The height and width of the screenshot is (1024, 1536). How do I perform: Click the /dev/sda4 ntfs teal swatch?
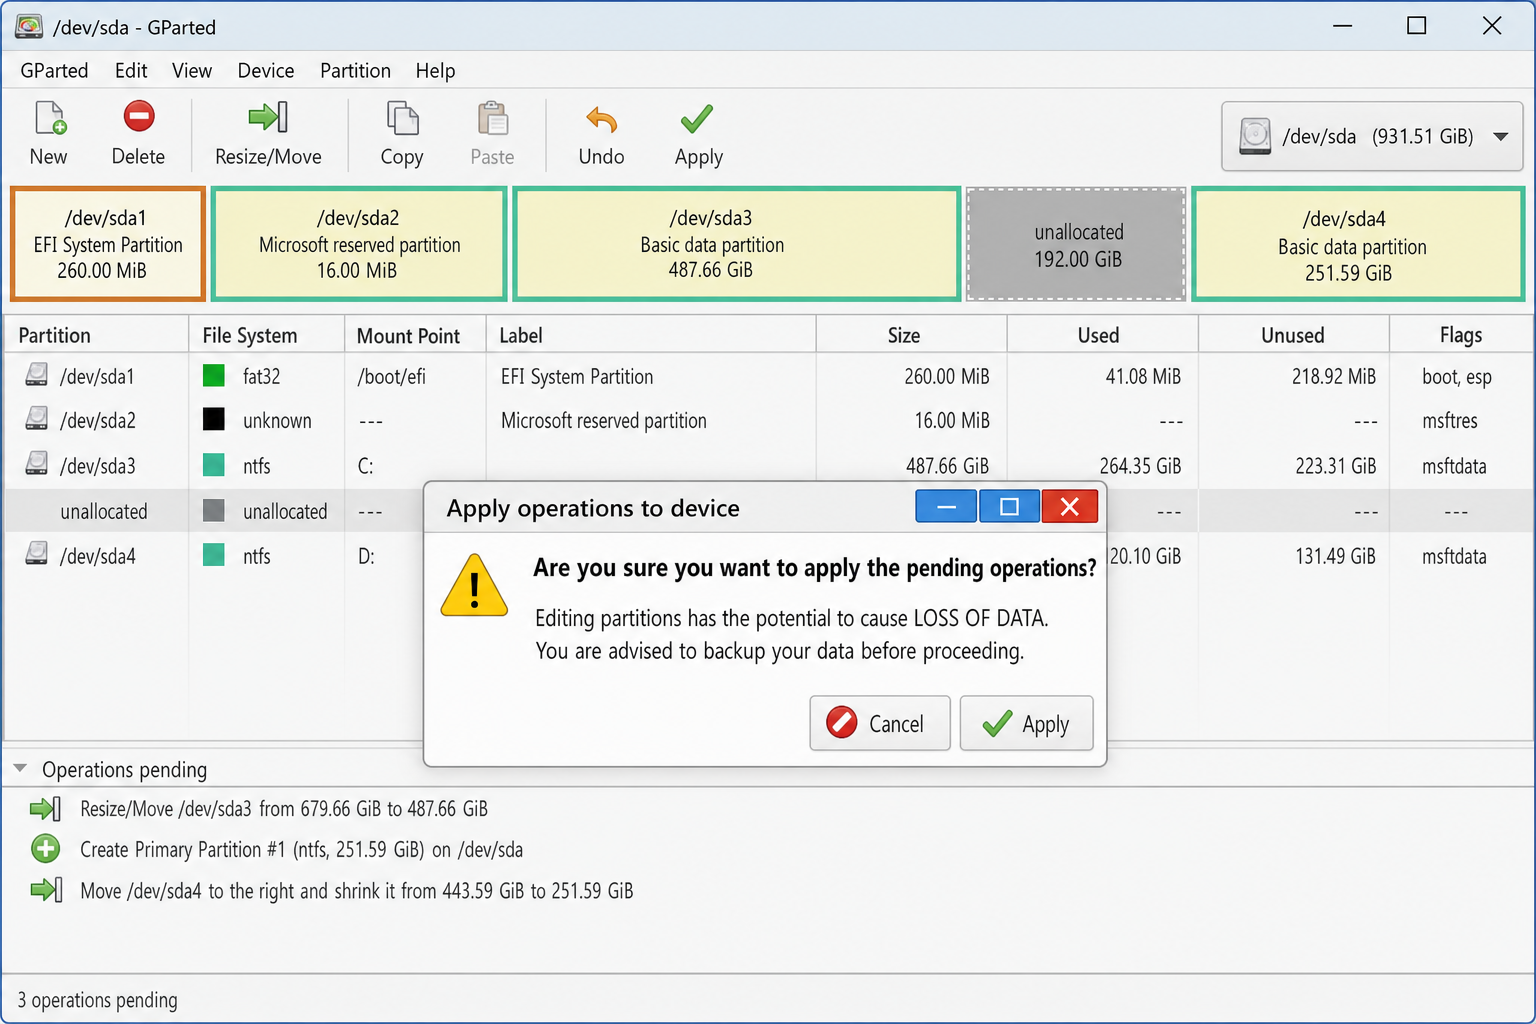tap(214, 555)
